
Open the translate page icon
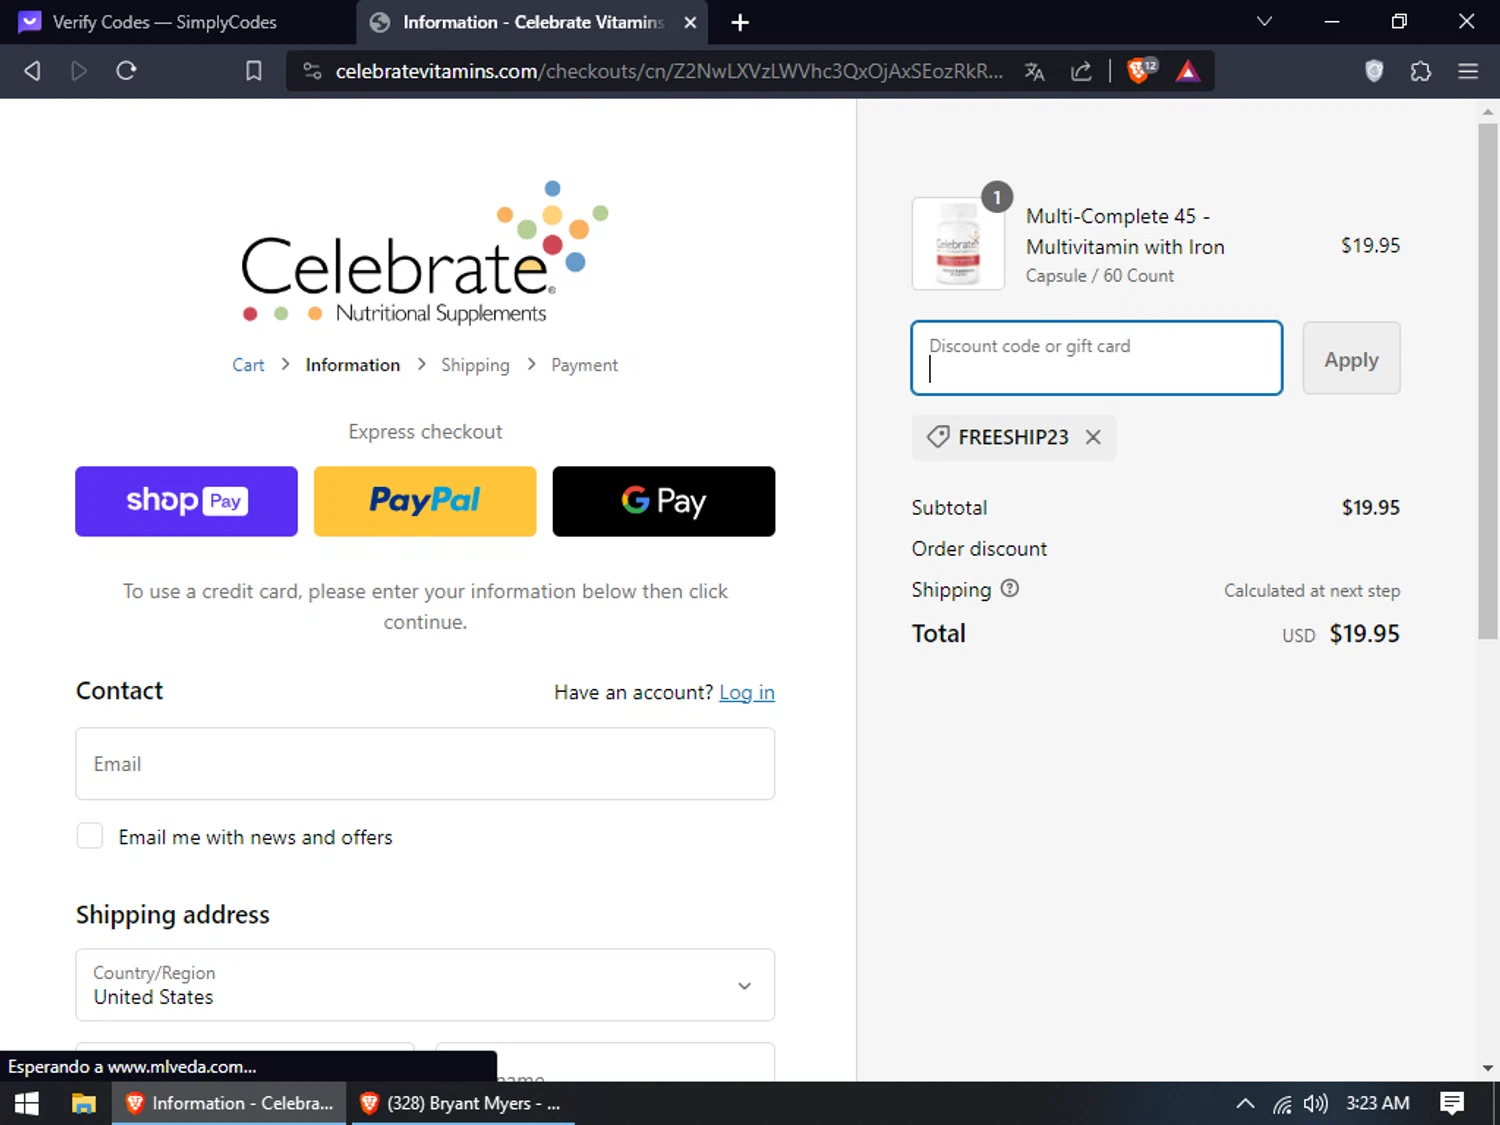coord(1035,71)
